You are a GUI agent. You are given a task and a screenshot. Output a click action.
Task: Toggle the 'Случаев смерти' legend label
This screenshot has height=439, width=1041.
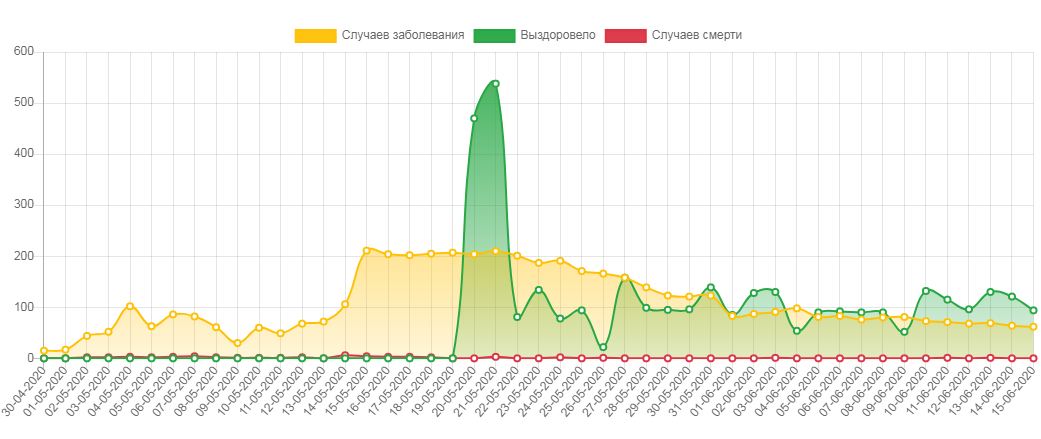pyautogui.click(x=696, y=35)
